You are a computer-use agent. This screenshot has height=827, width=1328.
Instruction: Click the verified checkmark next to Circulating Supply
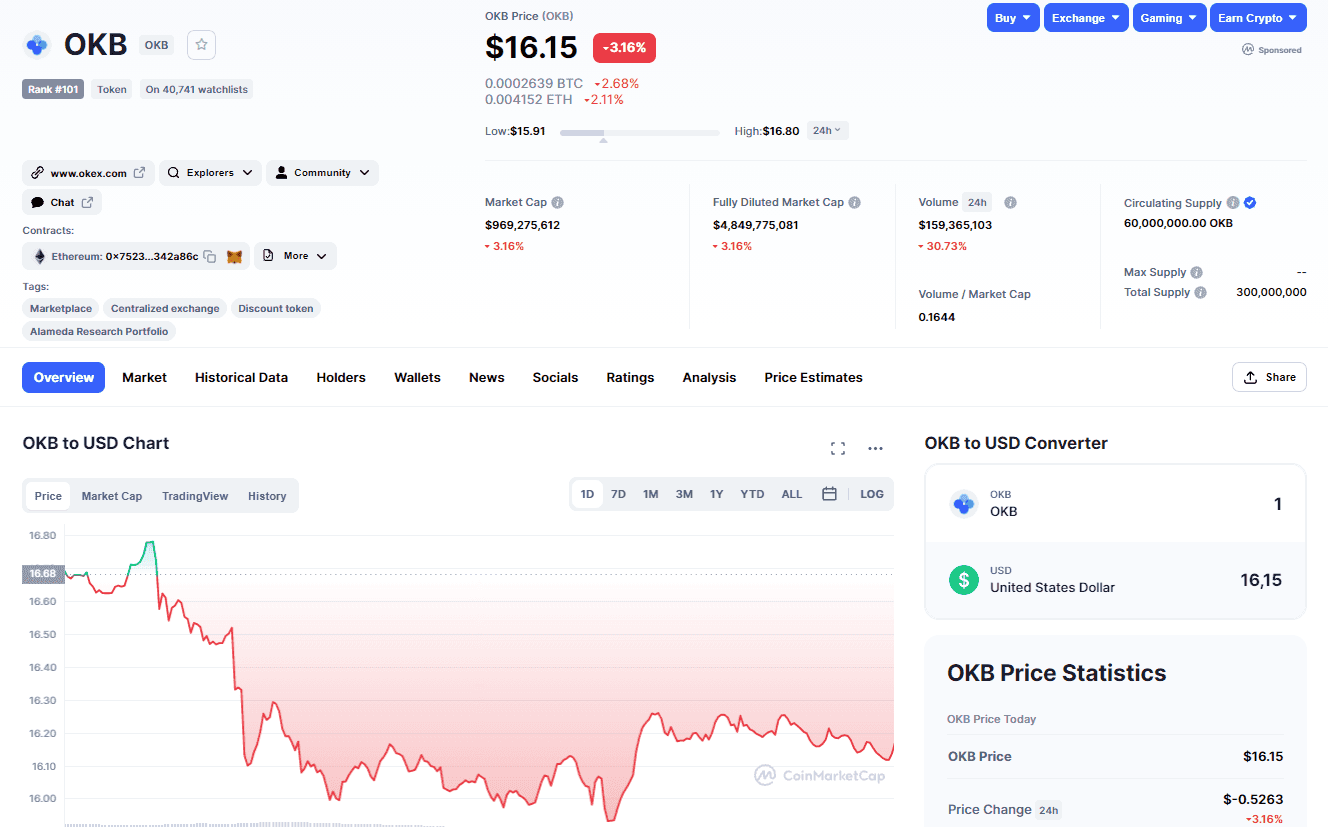tap(1250, 203)
